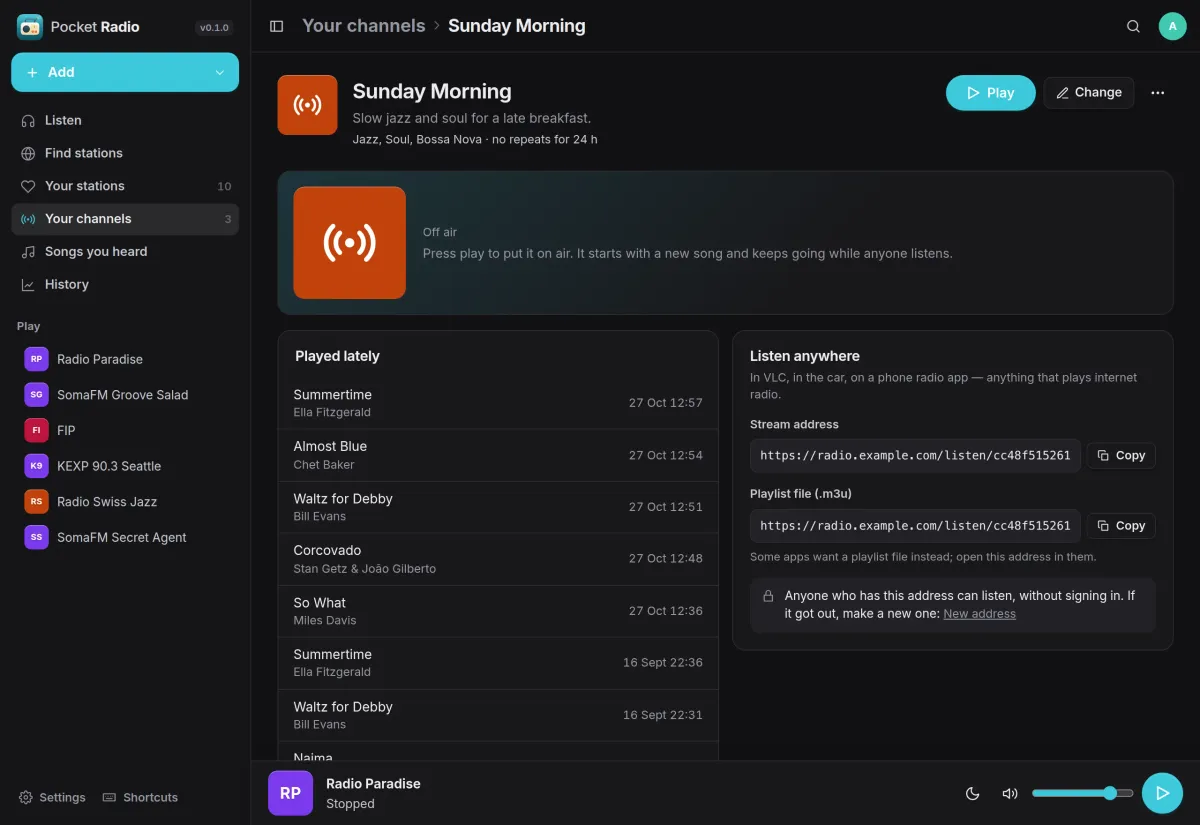Select KEXP 90.3 Seattle station name

[109, 466]
